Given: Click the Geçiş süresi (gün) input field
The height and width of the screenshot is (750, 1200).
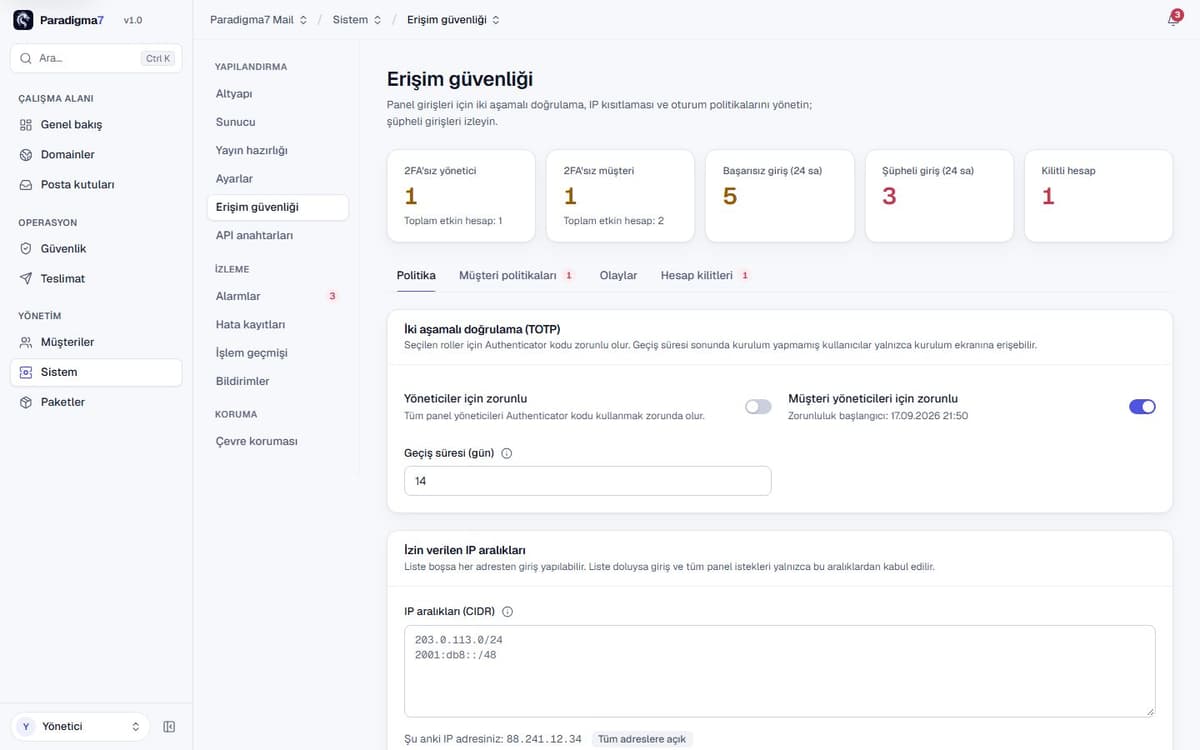Looking at the screenshot, I should point(588,481).
